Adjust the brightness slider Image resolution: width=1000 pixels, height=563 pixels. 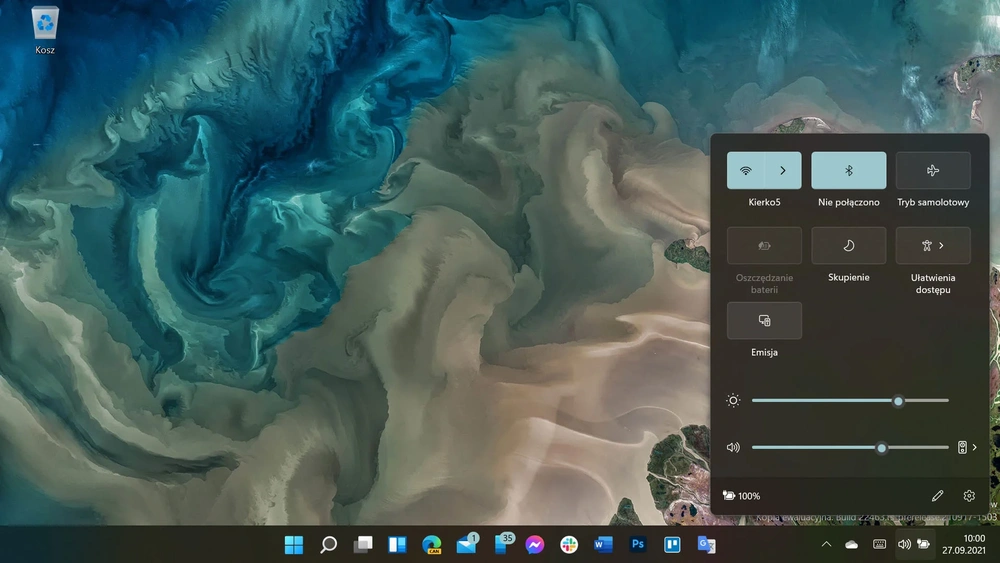[850, 400]
